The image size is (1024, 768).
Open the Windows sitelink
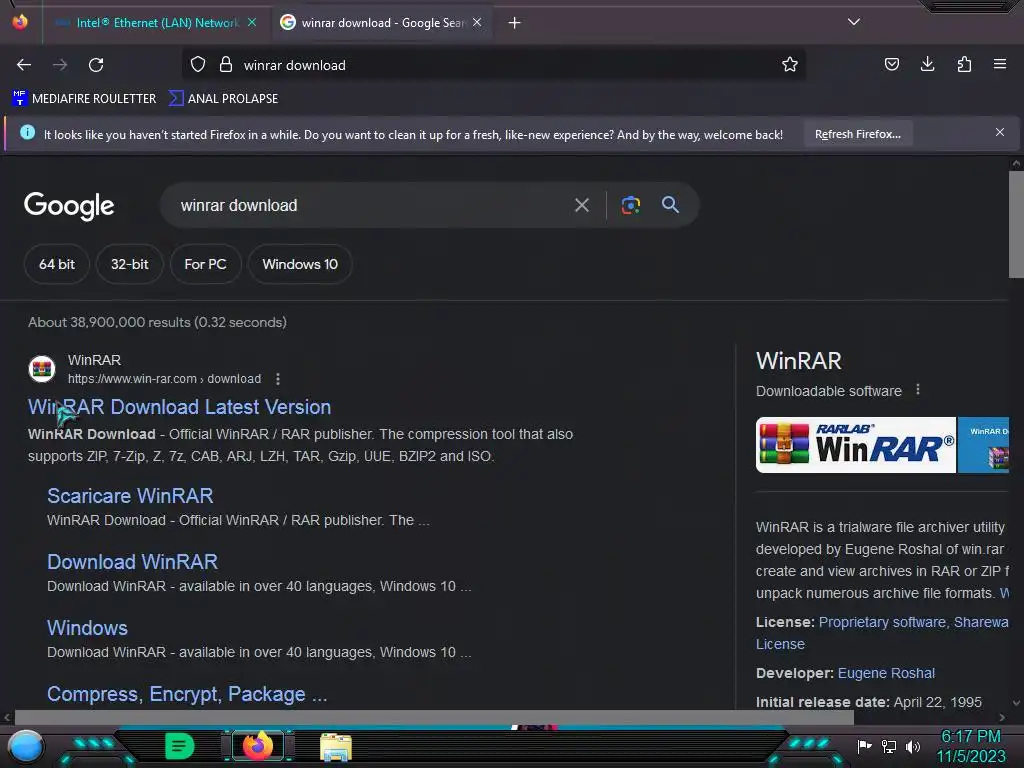point(88,628)
